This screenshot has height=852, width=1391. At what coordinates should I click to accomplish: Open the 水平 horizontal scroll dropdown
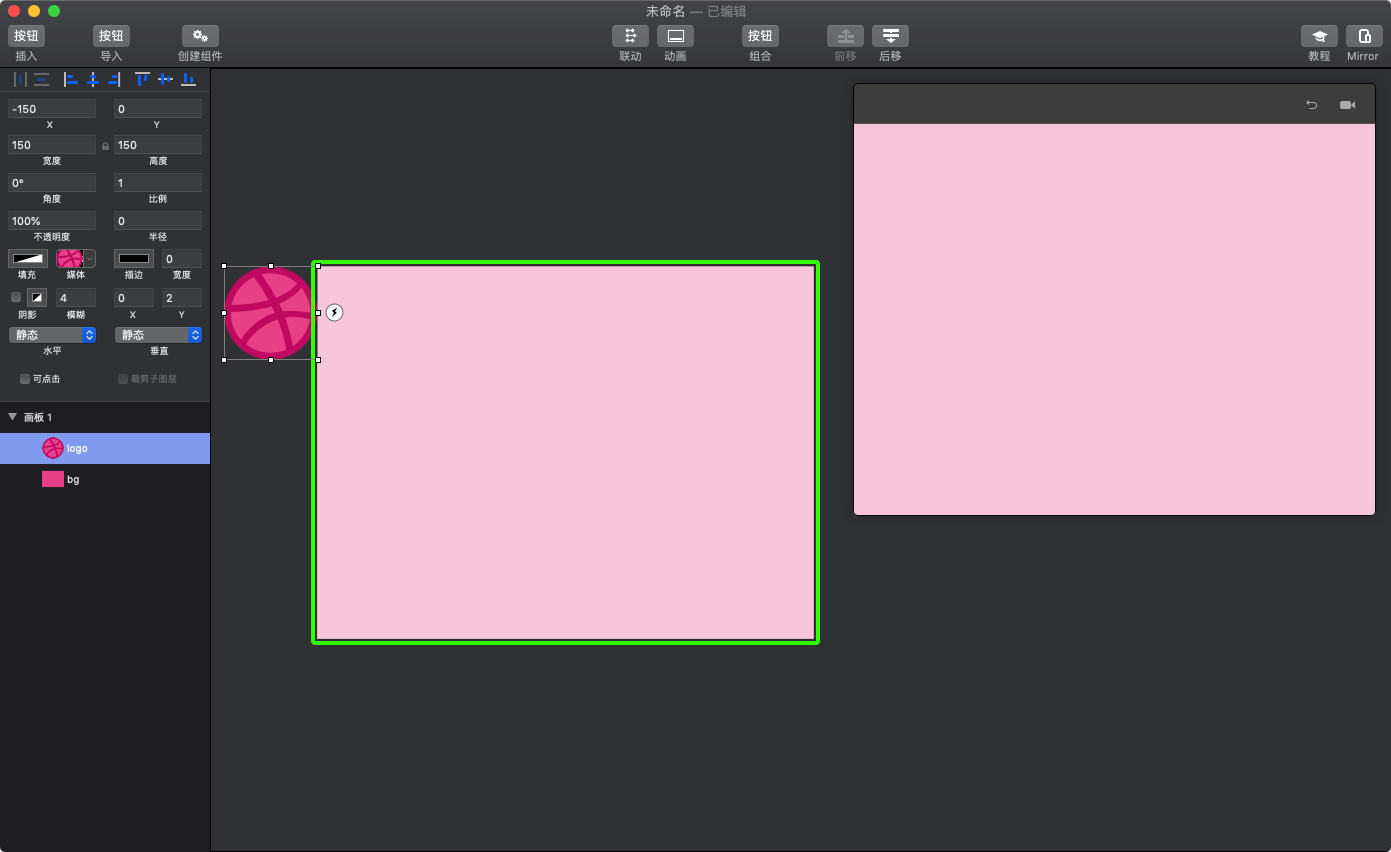pos(52,335)
